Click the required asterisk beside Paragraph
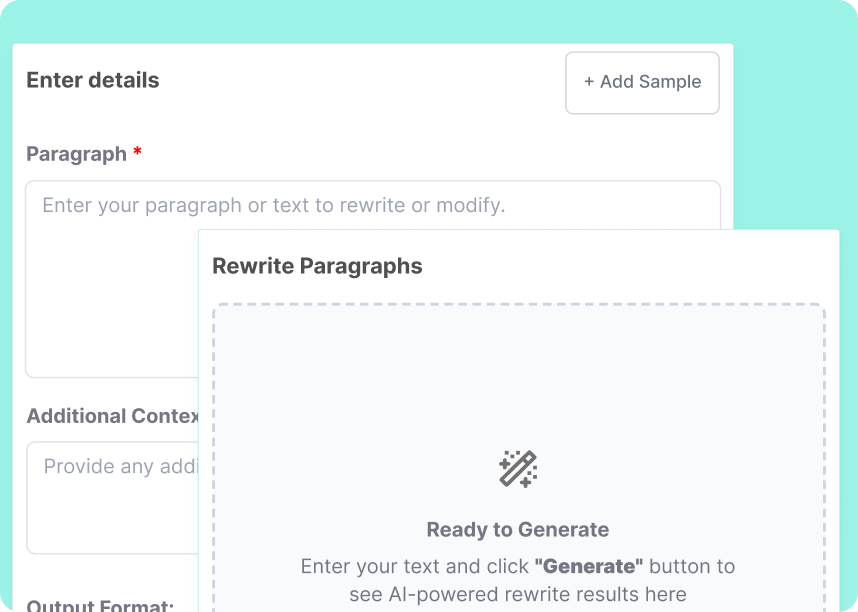 [137, 153]
